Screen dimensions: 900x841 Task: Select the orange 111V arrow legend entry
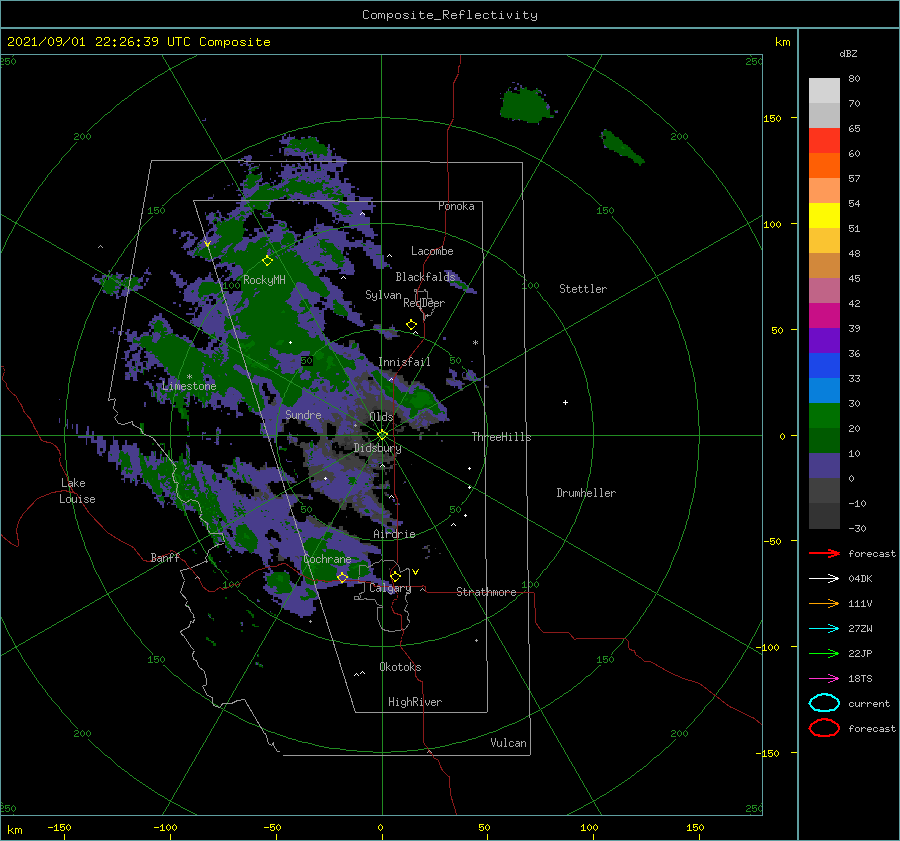[x=824, y=603]
